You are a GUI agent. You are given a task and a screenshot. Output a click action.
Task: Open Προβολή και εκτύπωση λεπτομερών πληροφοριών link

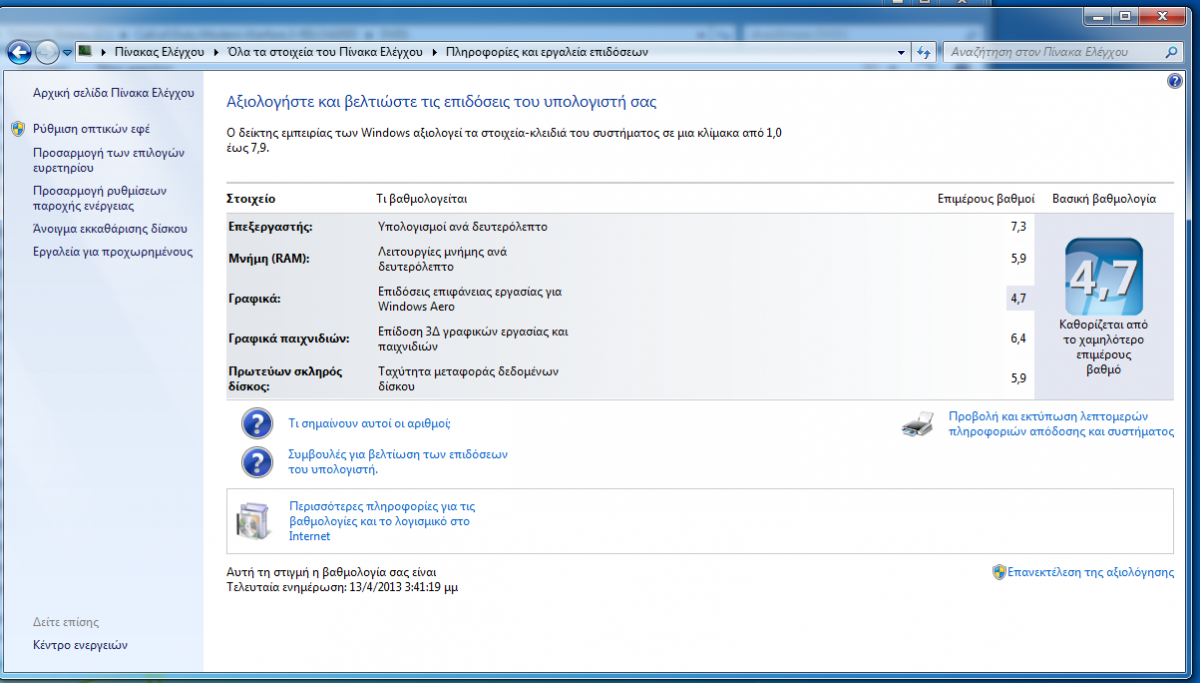click(x=1061, y=424)
